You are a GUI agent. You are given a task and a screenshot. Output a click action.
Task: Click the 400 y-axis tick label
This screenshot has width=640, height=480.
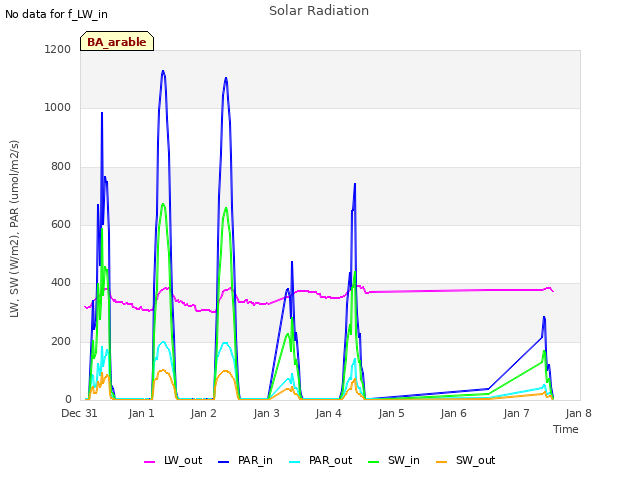pos(61,283)
